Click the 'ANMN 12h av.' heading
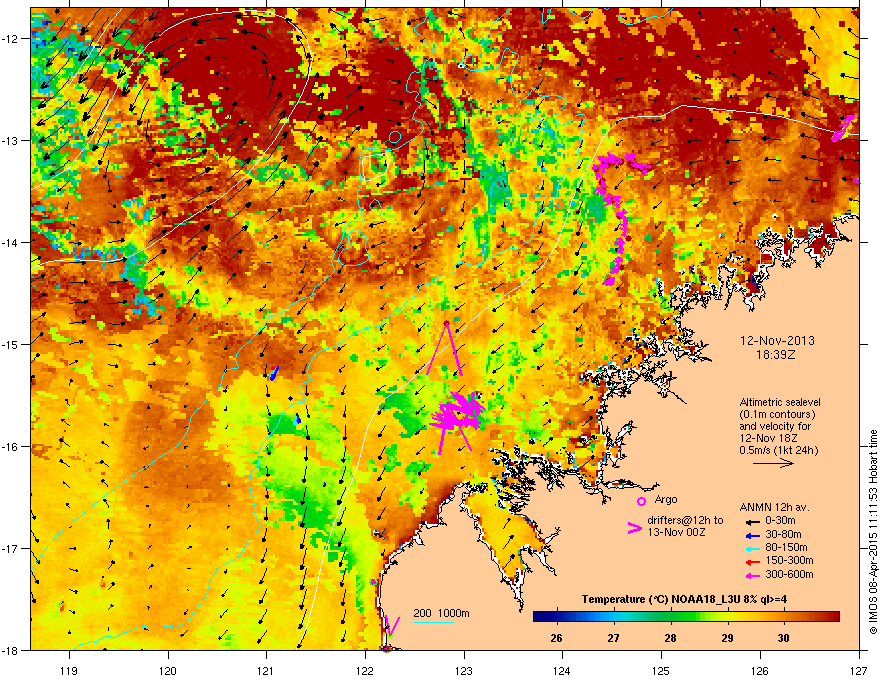880x680 pixels. click(x=774, y=507)
